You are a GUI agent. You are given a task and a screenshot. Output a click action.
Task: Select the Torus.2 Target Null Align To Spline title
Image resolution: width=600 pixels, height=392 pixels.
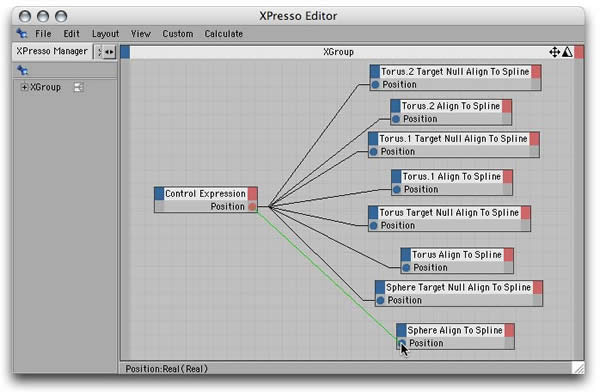(455, 71)
